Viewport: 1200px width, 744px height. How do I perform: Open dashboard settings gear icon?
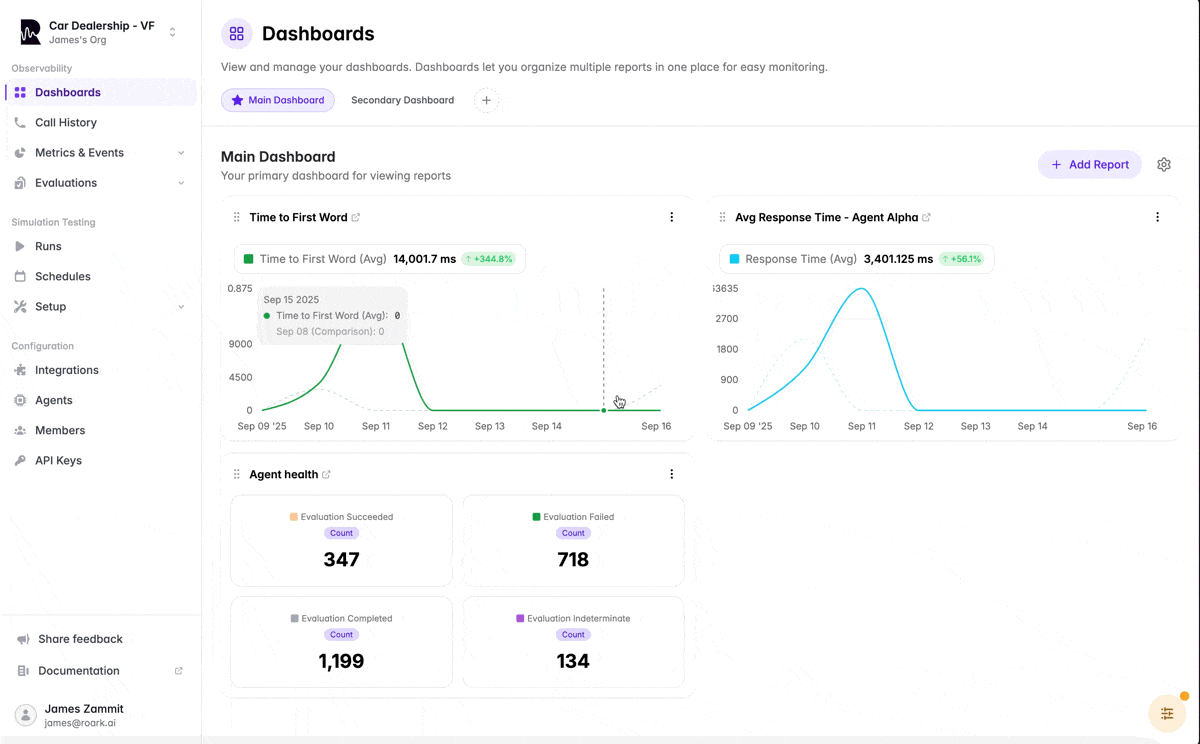1164,165
